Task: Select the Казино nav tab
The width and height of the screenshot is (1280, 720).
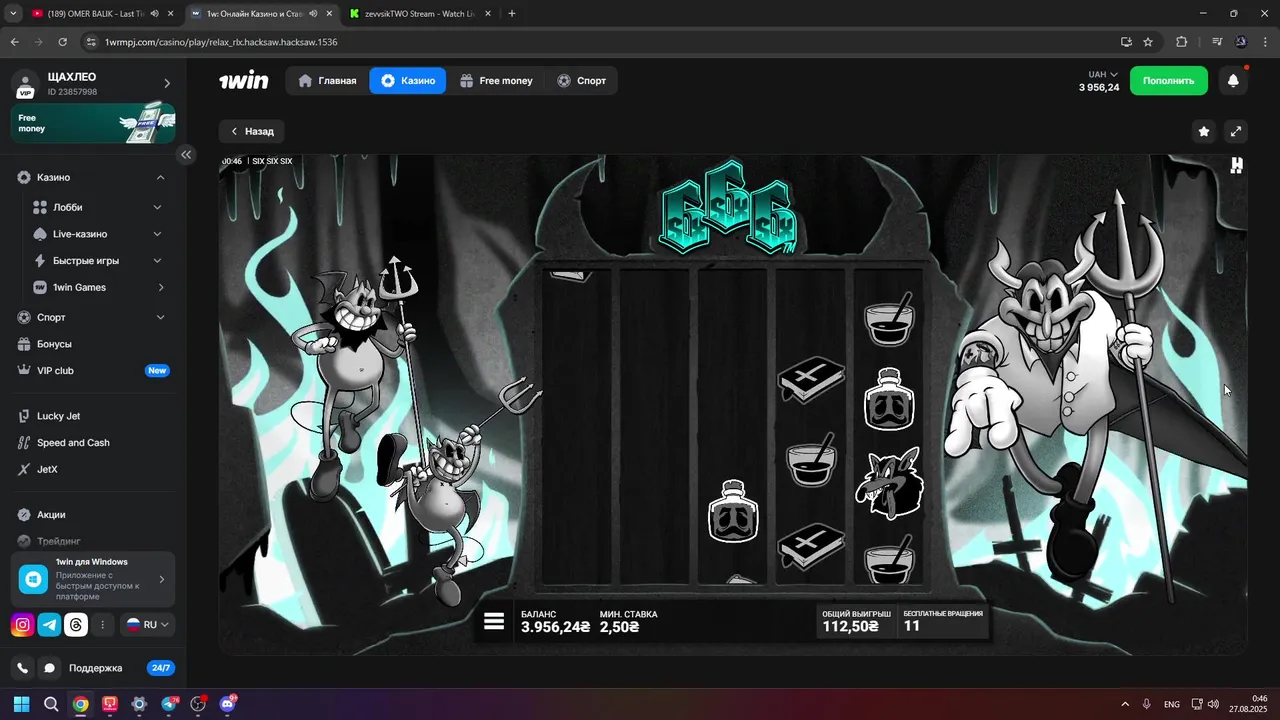Action: click(x=408, y=81)
